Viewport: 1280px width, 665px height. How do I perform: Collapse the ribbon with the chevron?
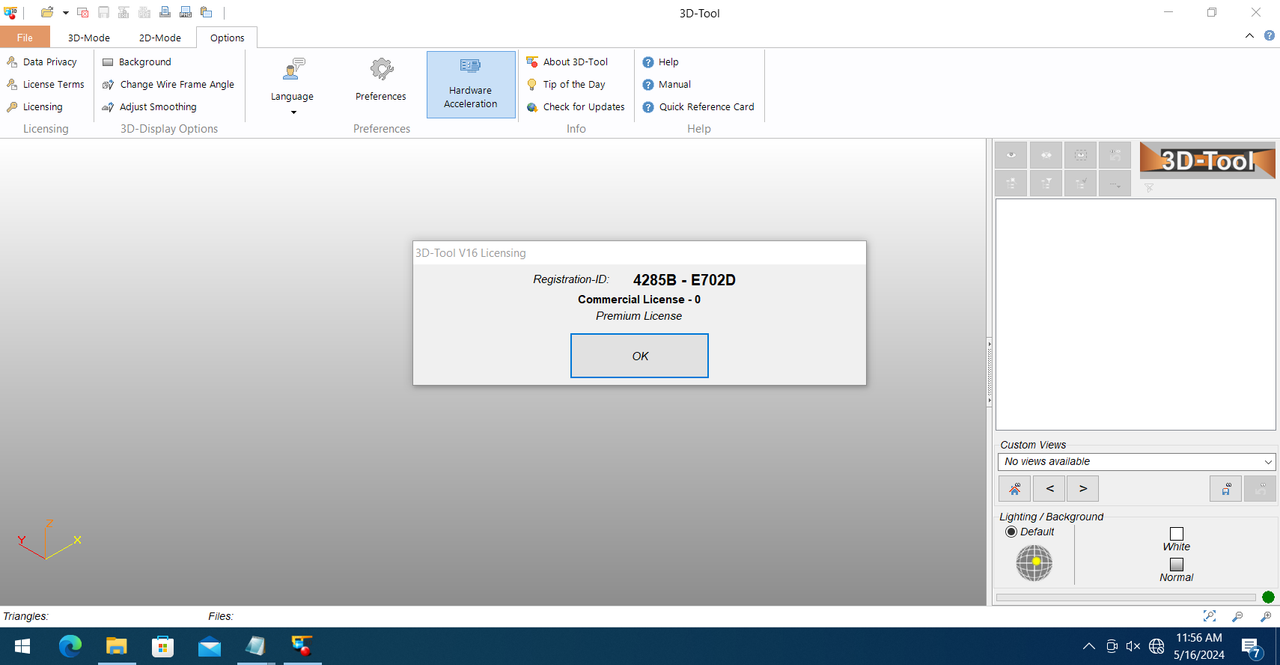pyautogui.click(x=1250, y=36)
